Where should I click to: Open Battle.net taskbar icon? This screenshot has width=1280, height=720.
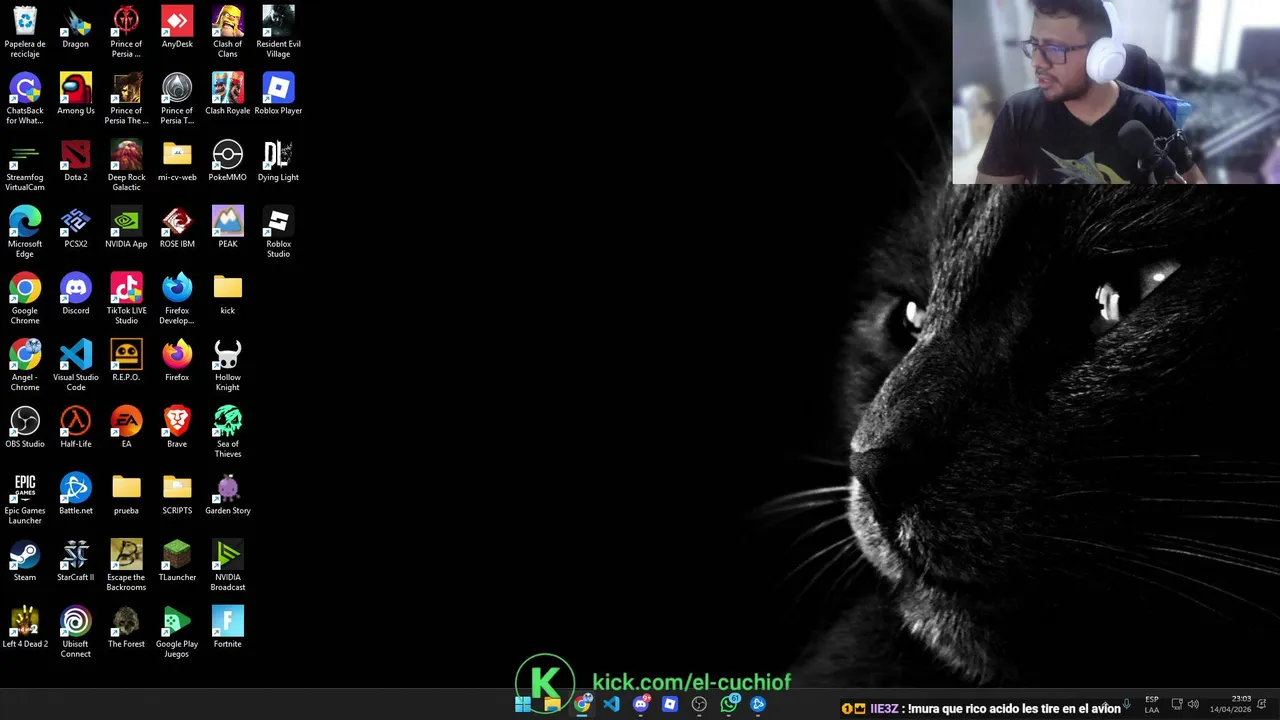coord(758,705)
